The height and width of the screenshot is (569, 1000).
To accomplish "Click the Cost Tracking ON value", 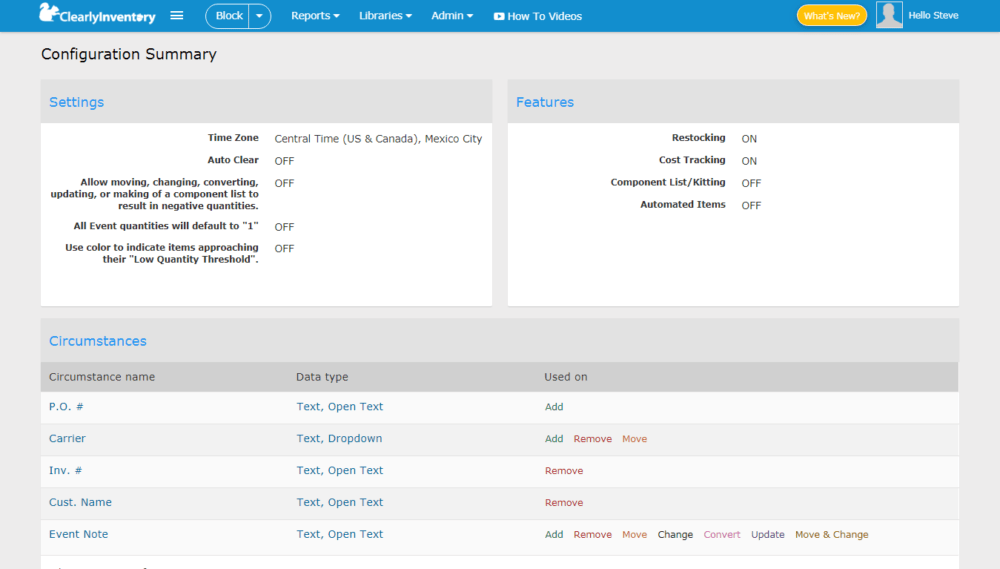I will [x=749, y=161].
